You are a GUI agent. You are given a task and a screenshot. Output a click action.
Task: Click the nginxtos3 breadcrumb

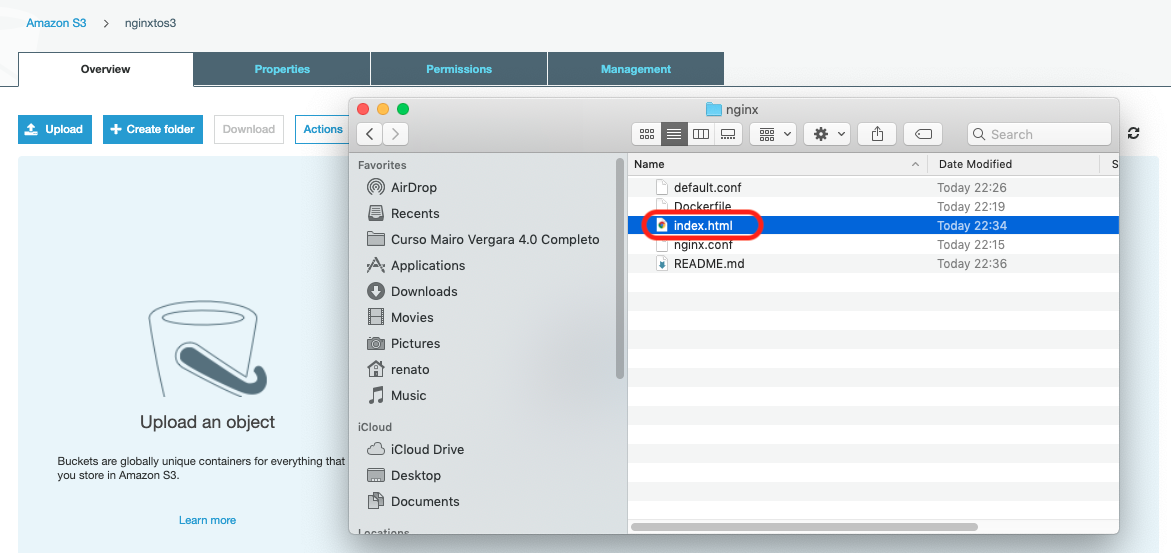click(x=150, y=23)
